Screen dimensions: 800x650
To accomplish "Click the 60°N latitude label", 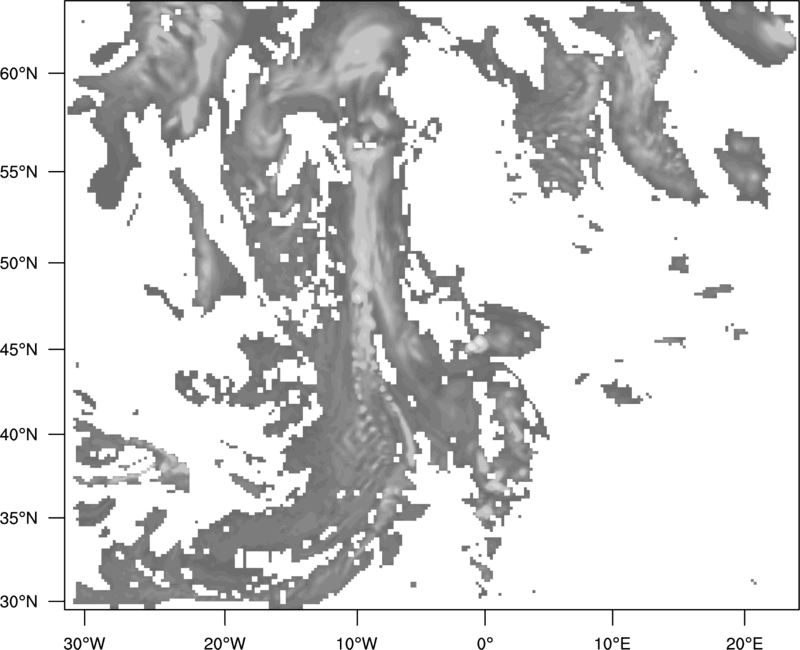I will [x=19, y=73].
